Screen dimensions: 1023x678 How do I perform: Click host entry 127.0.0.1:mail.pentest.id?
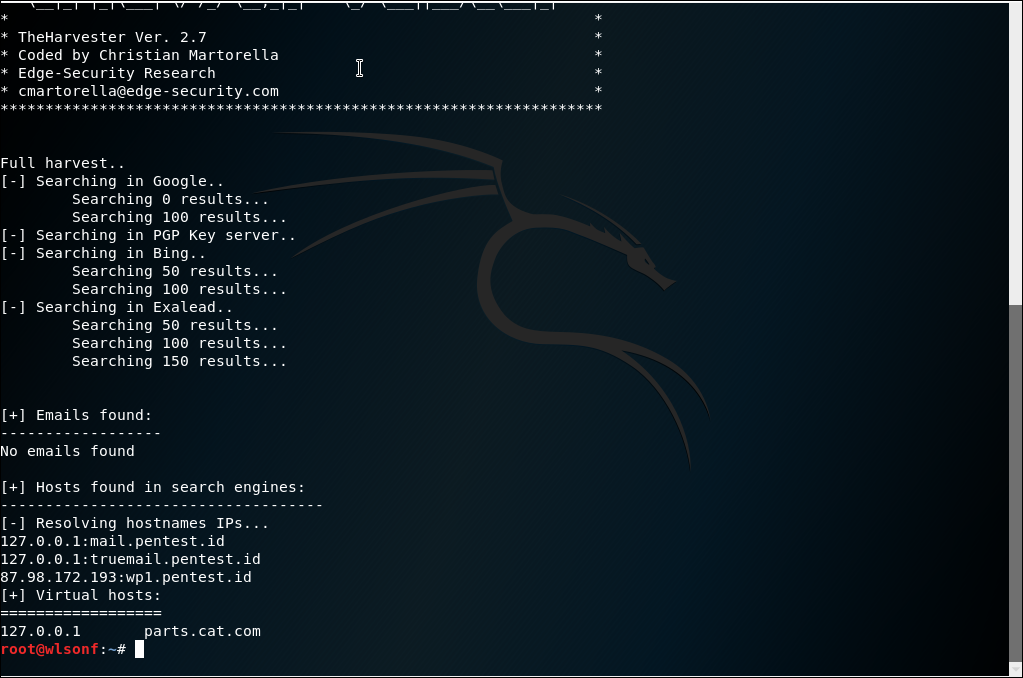point(112,542)
